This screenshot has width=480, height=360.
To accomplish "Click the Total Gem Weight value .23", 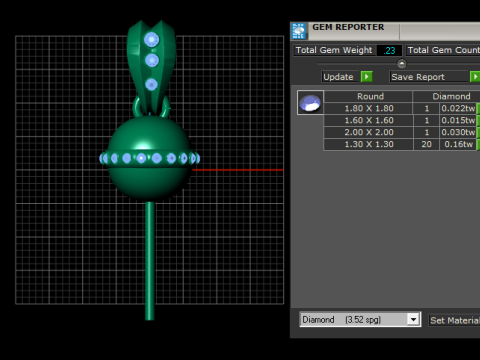I will point(389,50).
